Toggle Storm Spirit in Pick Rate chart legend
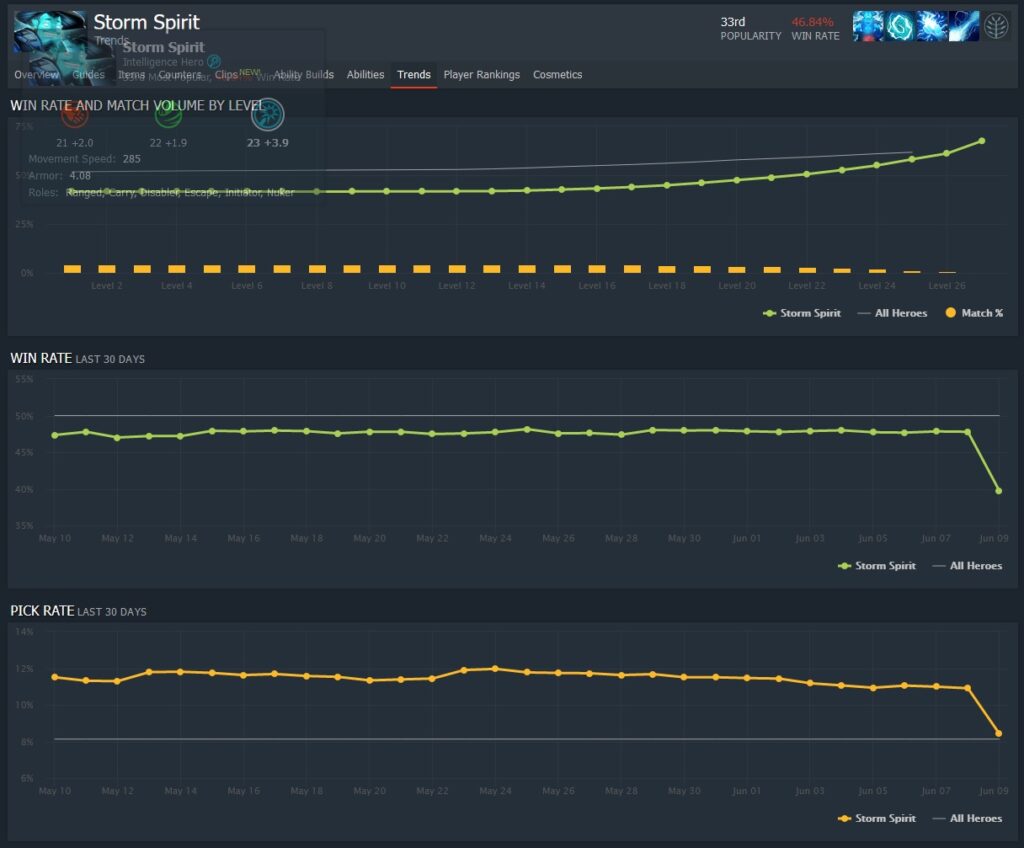Image resolution: width=1024 pixels, height=848 pixels. pyautogui.click(x=876, y=818)
